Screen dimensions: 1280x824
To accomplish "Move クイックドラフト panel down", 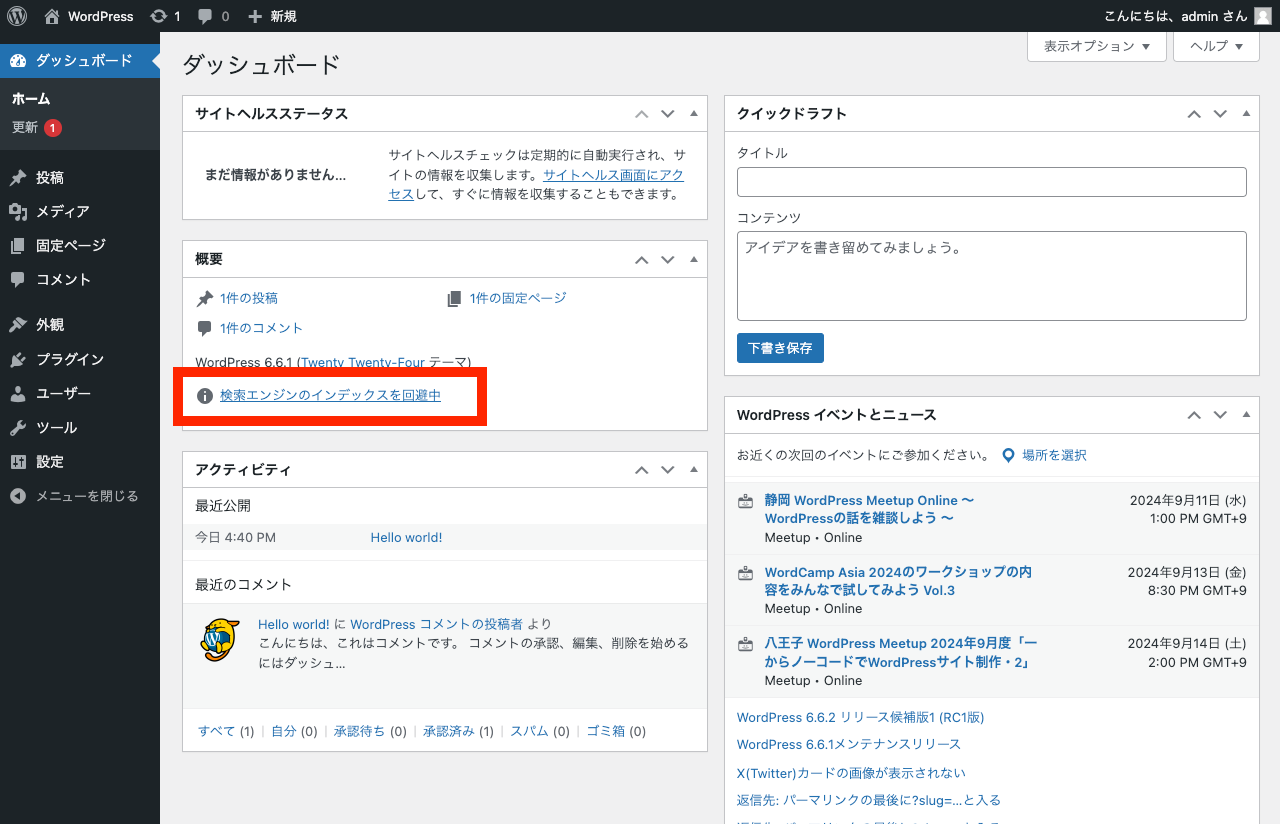I will [x=1220, y=114].
